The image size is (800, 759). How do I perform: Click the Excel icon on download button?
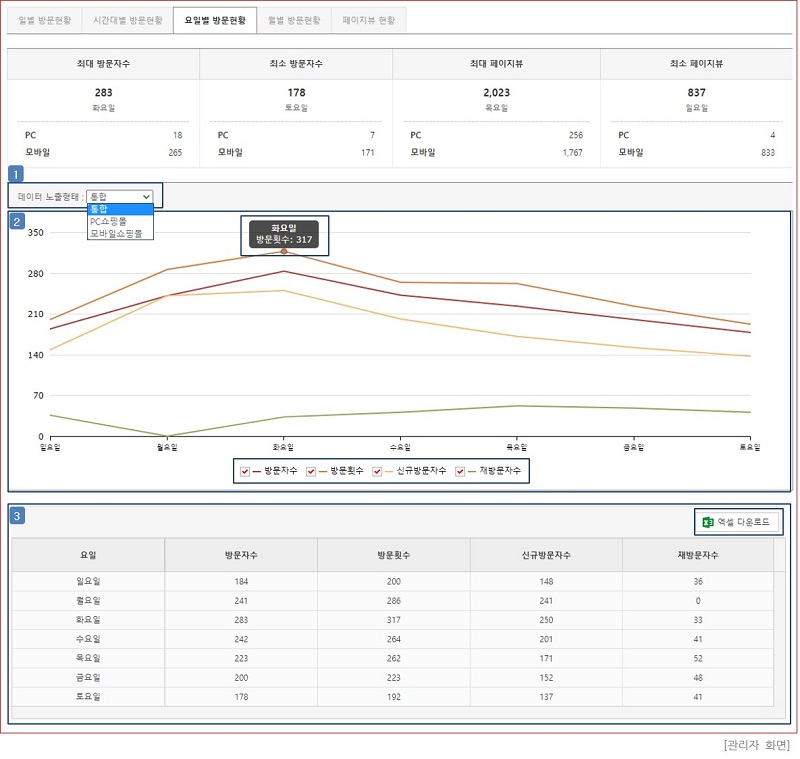pyautogui.click(x=708, y=522)
